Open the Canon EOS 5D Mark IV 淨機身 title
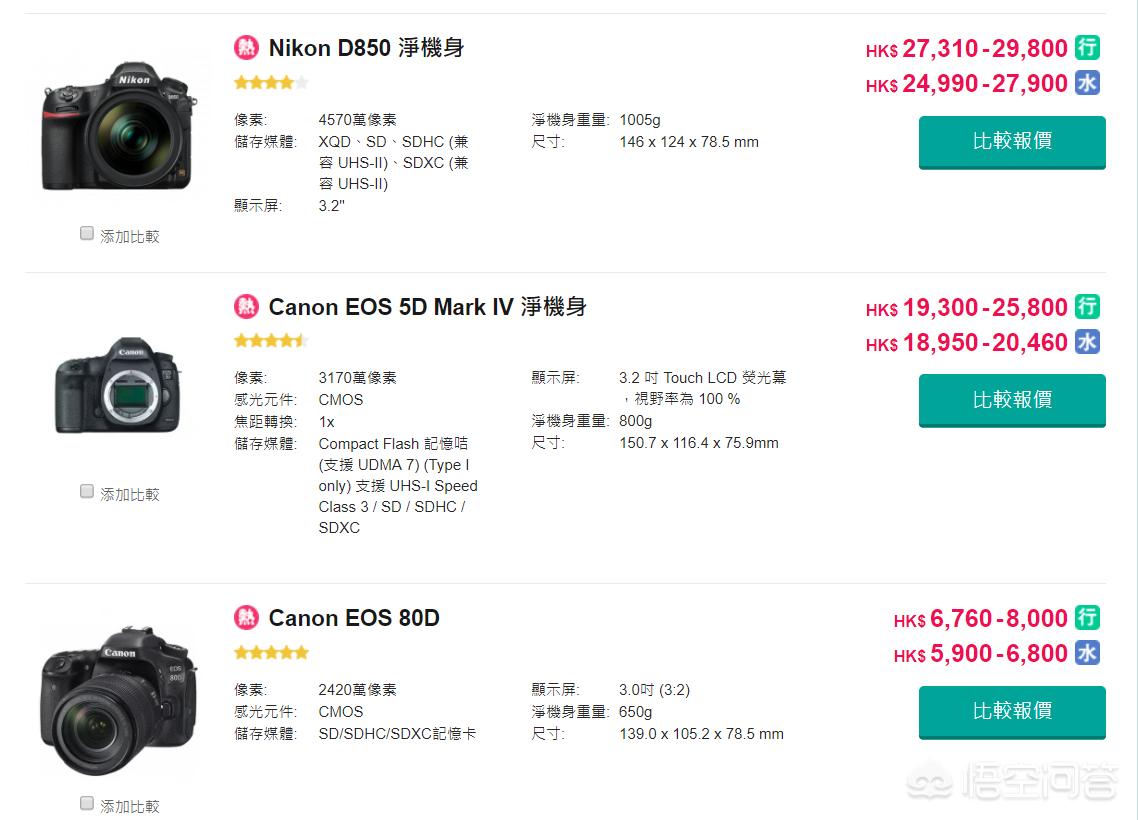Image resolution: width=1138 pixels, height=820 pixels. tap(427, 307)
